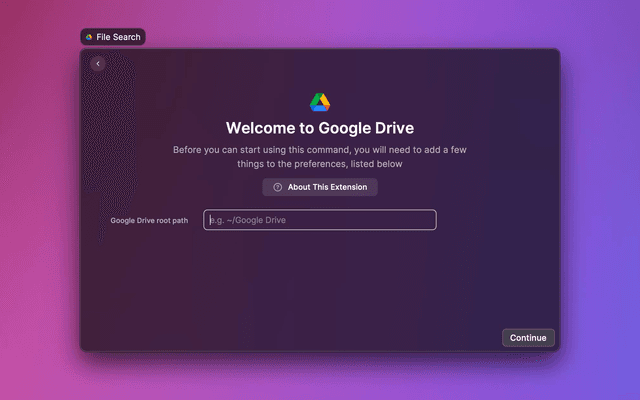Click the desktop wallpaper right of the window
The image size is (640, 400).
click(x=600, y=200)
